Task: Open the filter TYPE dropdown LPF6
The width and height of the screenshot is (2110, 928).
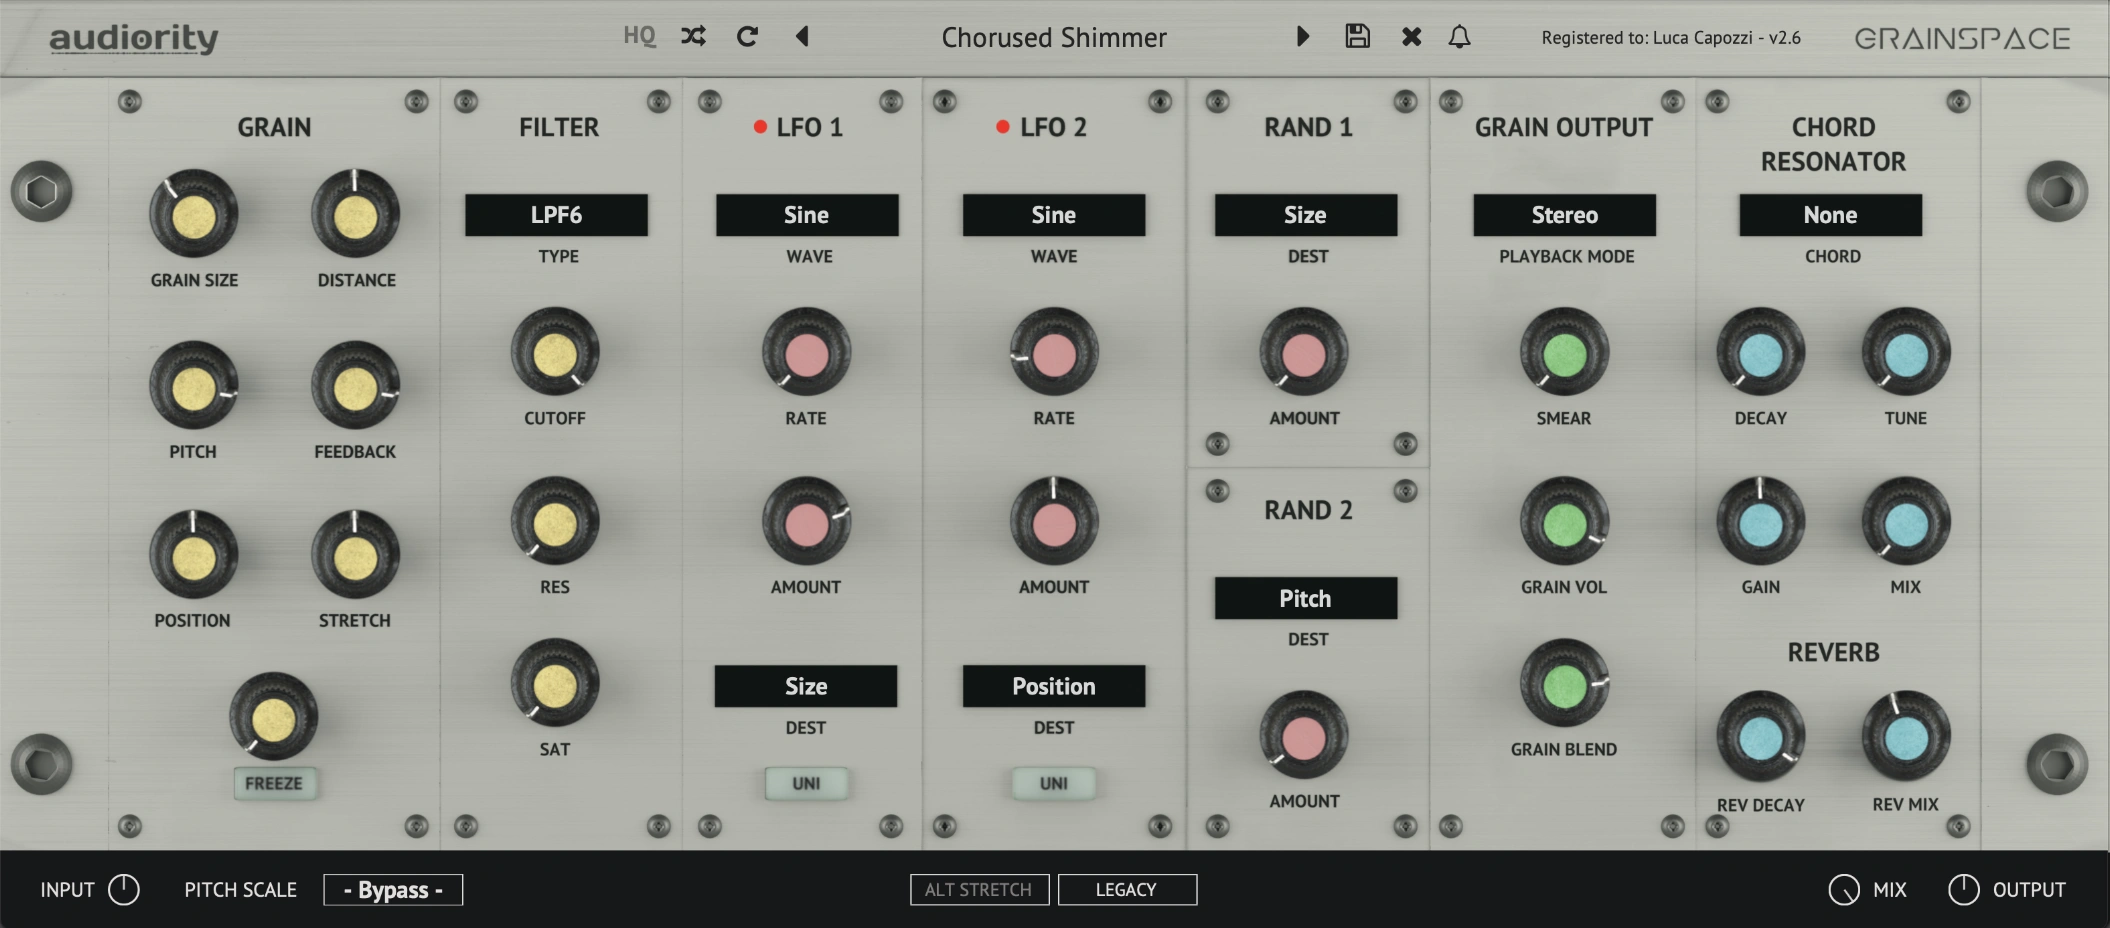Action: [x=556, y=215]
